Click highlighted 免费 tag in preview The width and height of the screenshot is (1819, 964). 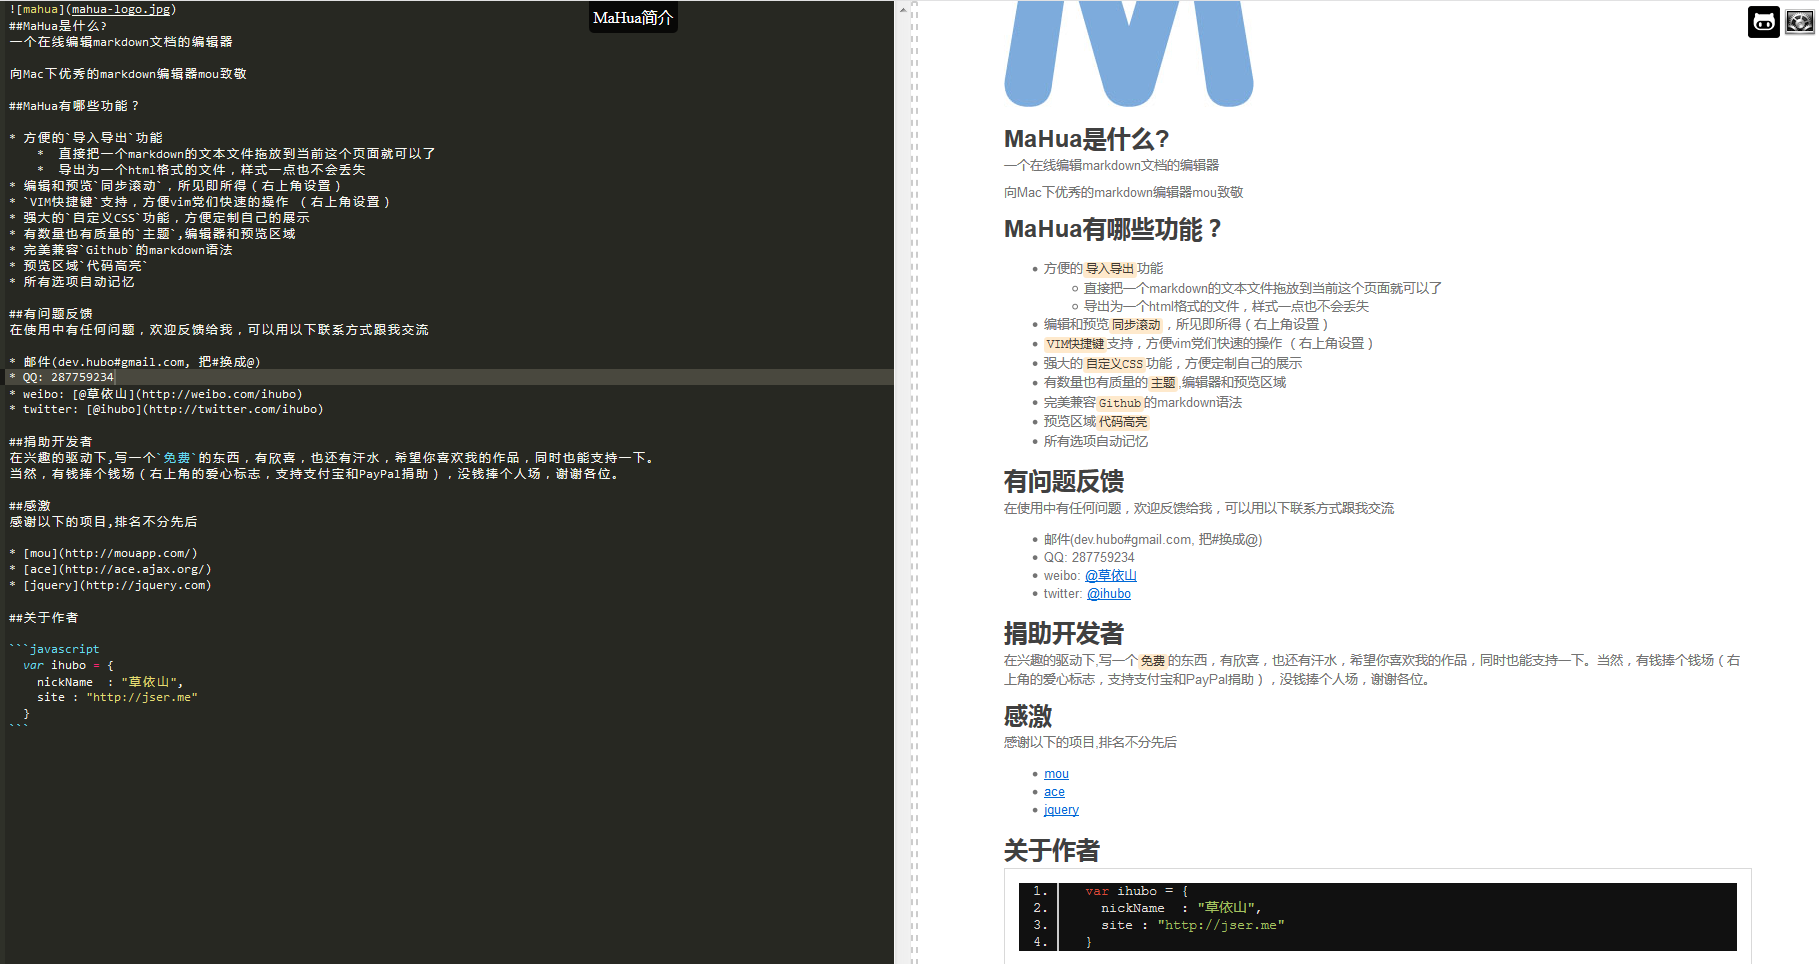1153,660
